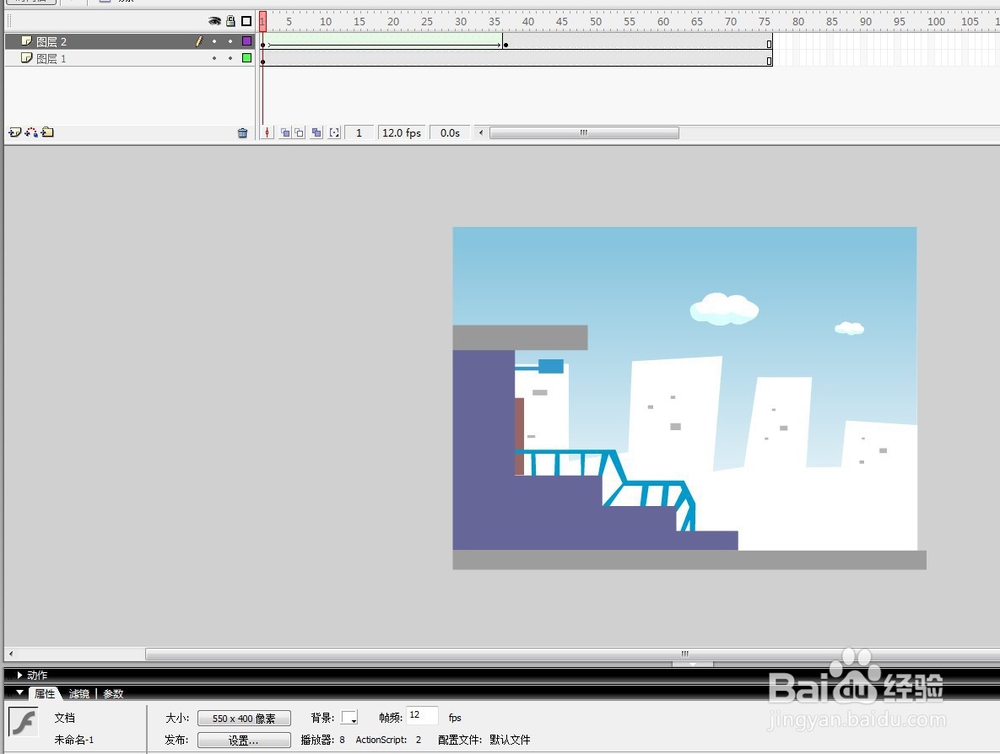This screenshot has height=754, width=1000.
Task: Click the 帧频 frame rate input field
Action: (x=422, y=716)
